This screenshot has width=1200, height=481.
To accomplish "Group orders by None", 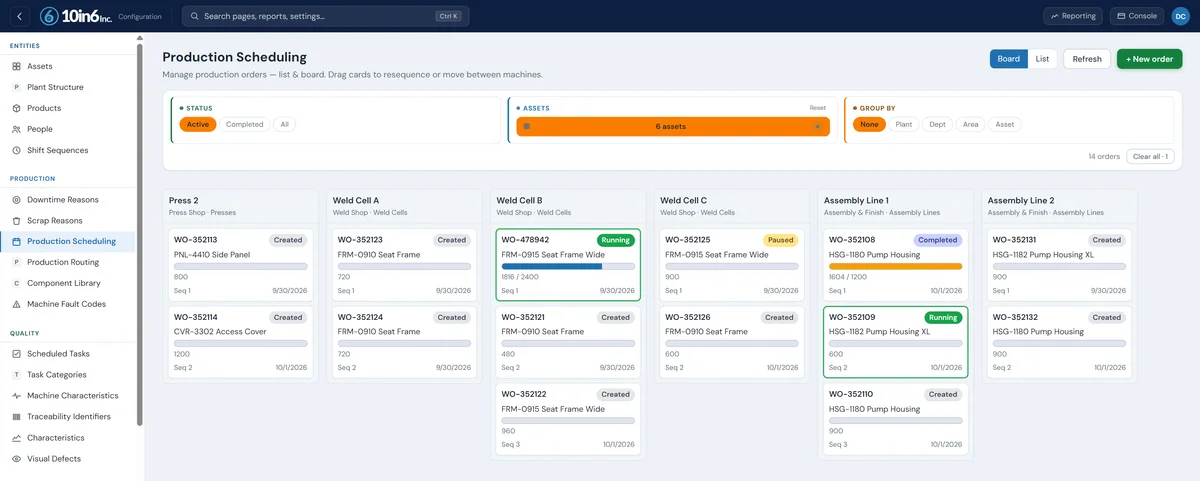I will tap(869, 125).
